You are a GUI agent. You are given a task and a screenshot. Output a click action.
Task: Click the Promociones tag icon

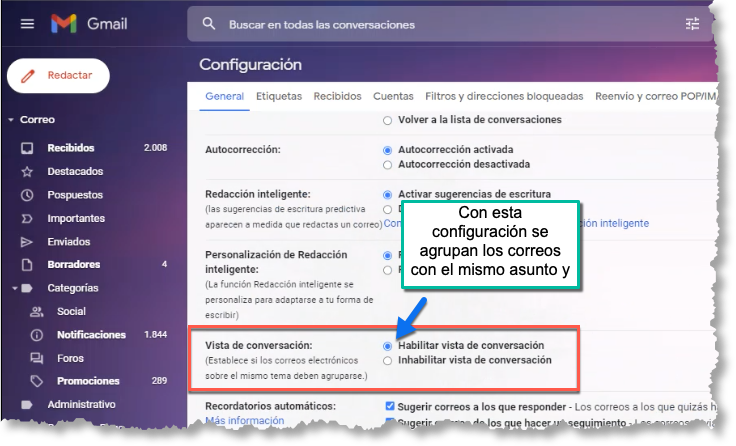pos(37,381)
